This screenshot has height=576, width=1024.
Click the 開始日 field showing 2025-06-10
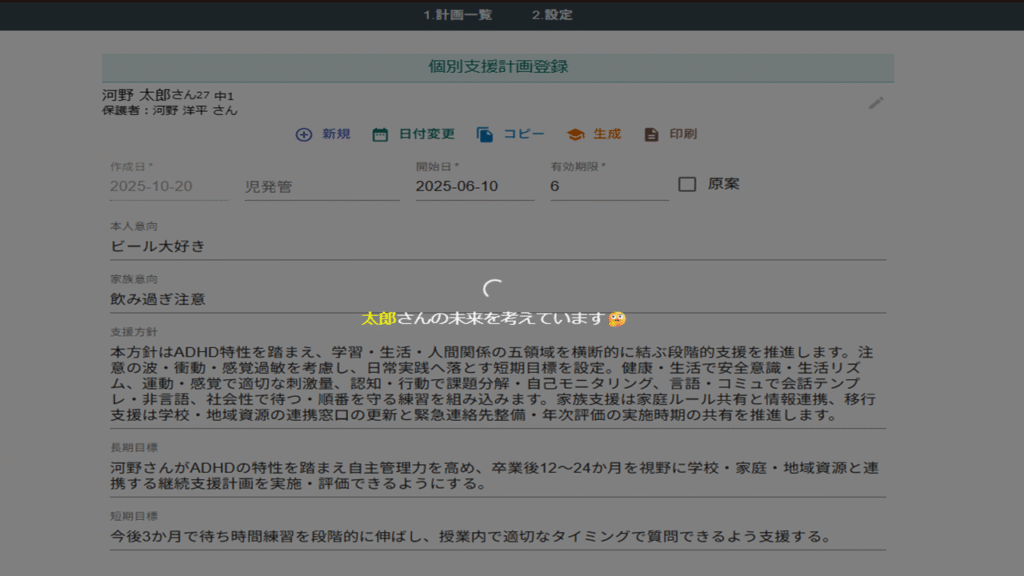click(474, 186)
